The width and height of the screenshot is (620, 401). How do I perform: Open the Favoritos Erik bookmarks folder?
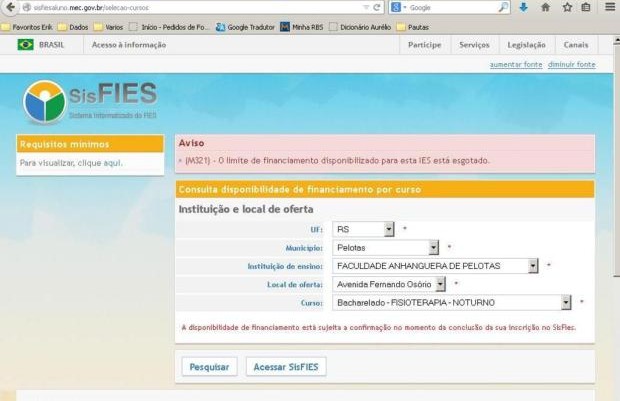point(27,27)
